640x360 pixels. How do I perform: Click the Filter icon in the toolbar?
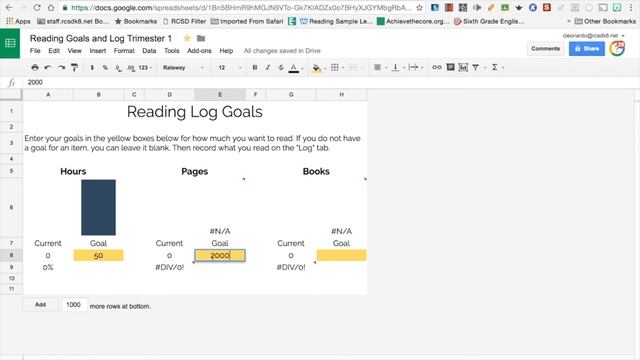point(476,67)
